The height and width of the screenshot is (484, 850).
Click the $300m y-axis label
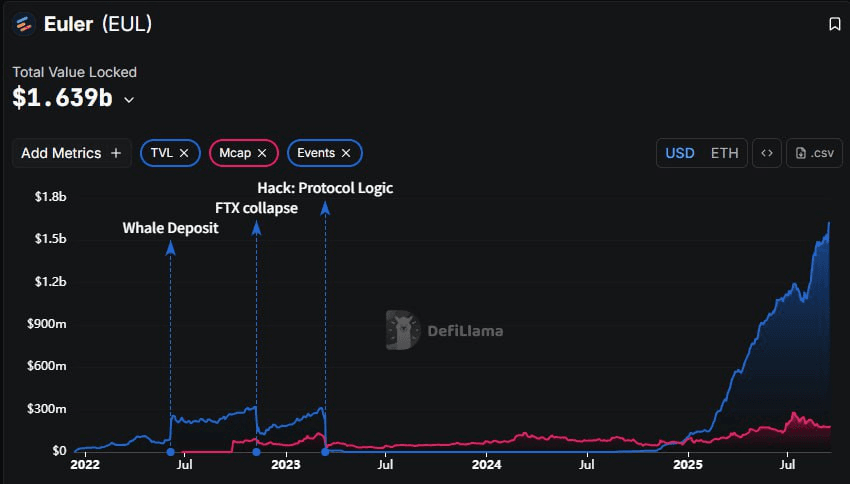[x=47, y=409]
